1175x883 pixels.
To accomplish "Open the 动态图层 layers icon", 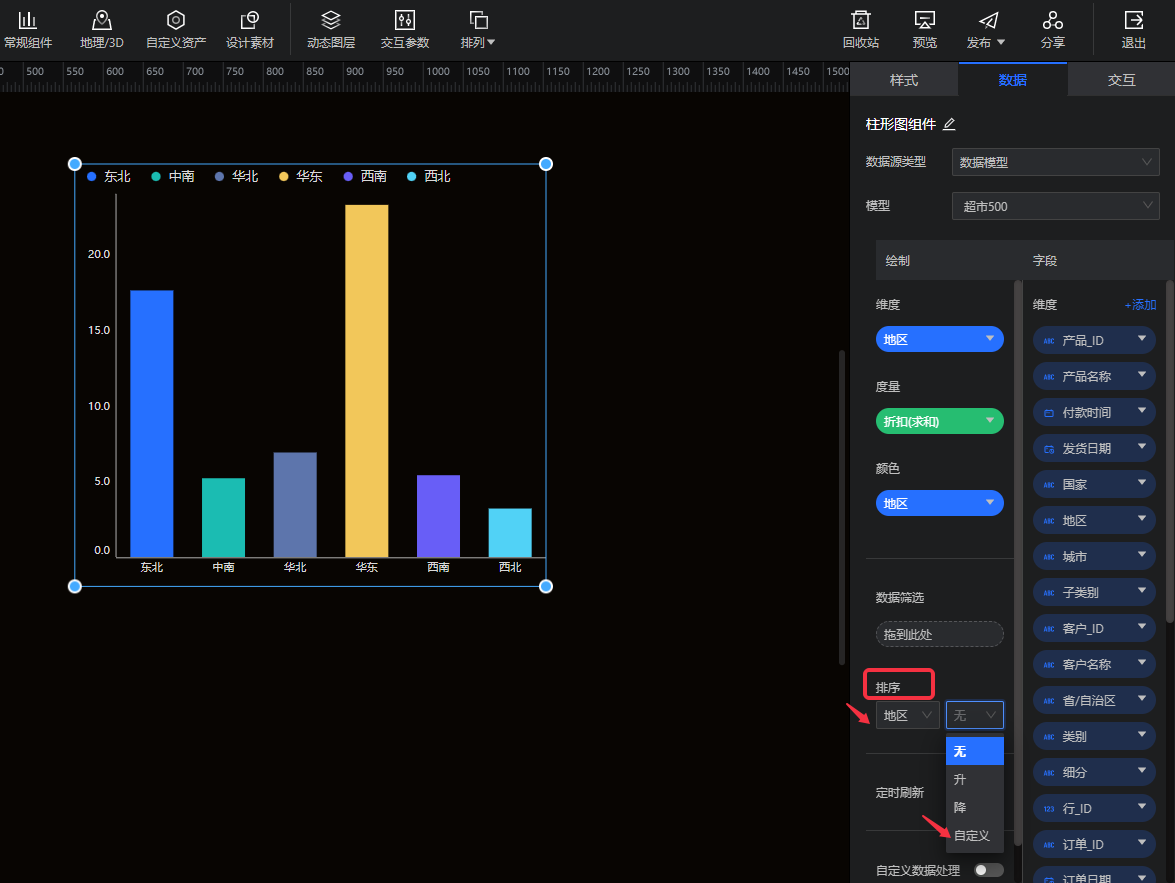I will coord(331,21).
